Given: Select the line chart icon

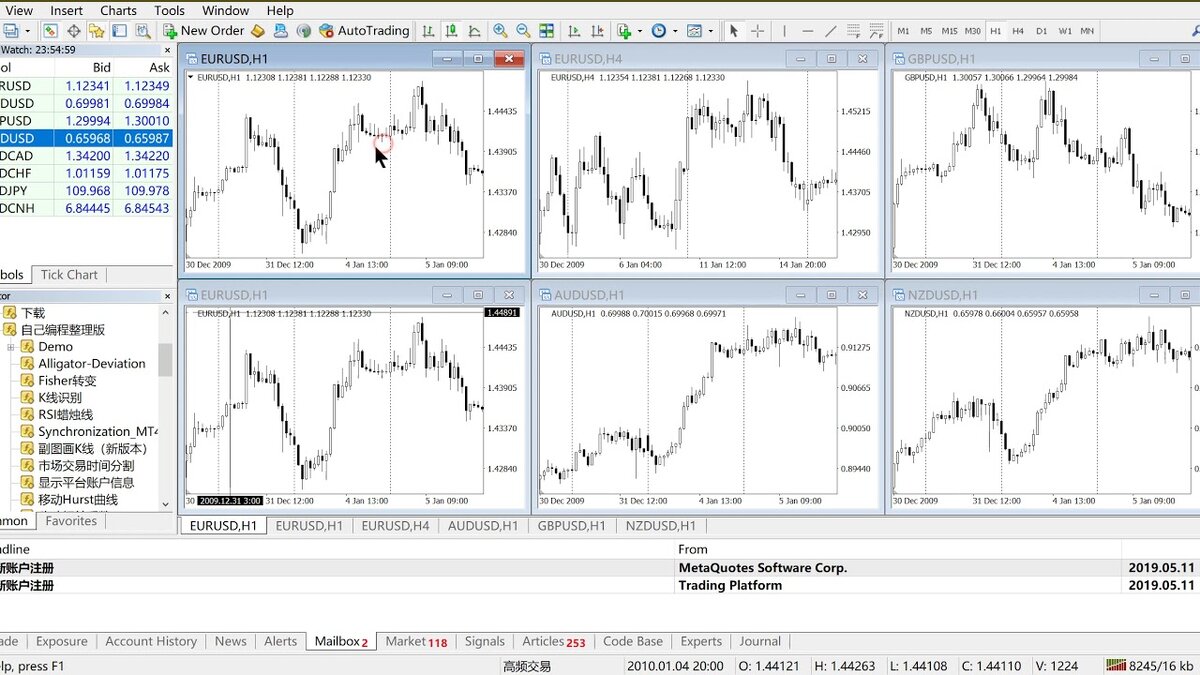Looking at the screenshot, I should pos(474,31).
